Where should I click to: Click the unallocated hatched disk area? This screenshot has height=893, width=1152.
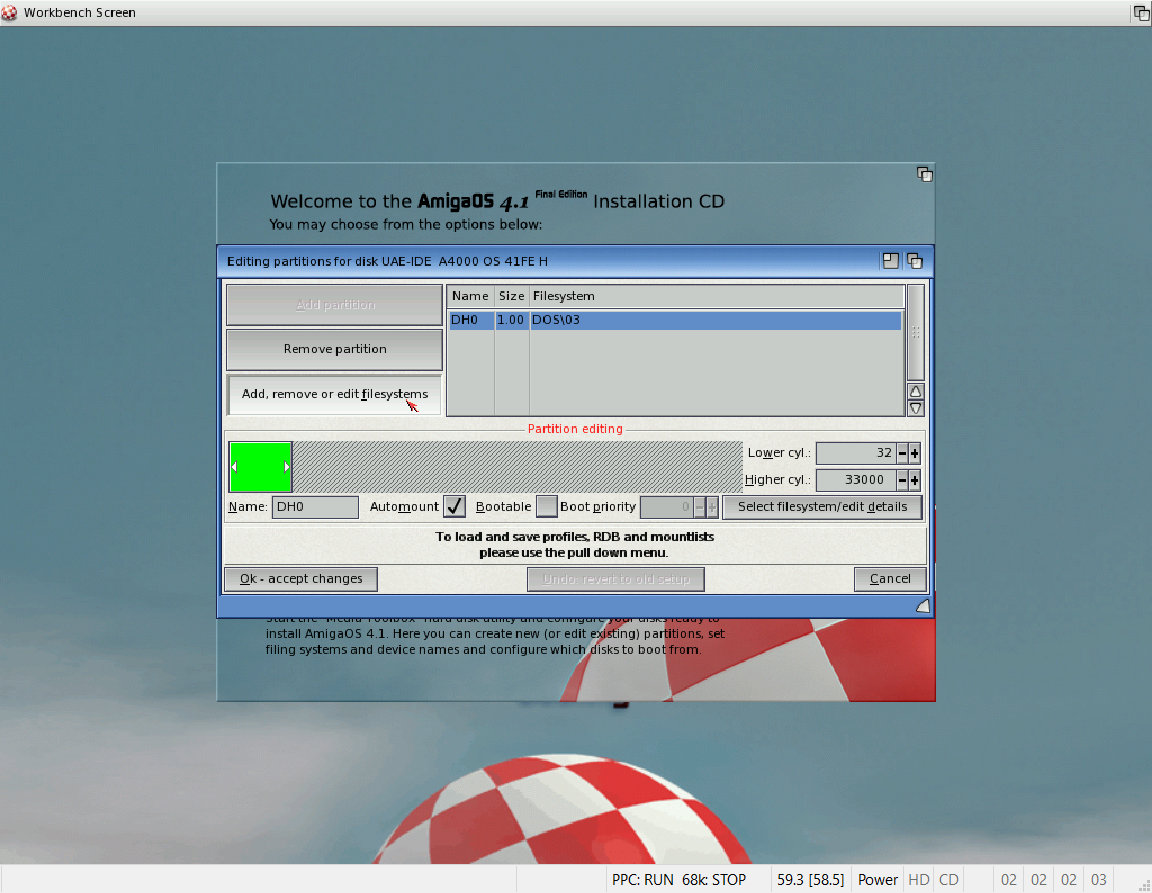(x=517, y=467)
